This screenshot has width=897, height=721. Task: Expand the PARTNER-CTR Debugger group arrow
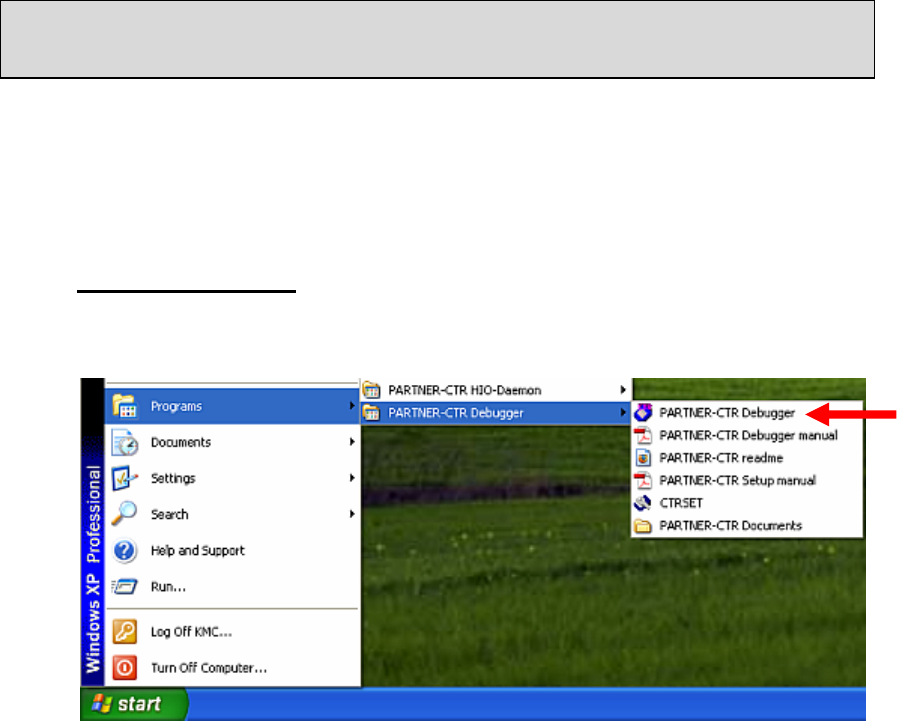pos(623,413)
